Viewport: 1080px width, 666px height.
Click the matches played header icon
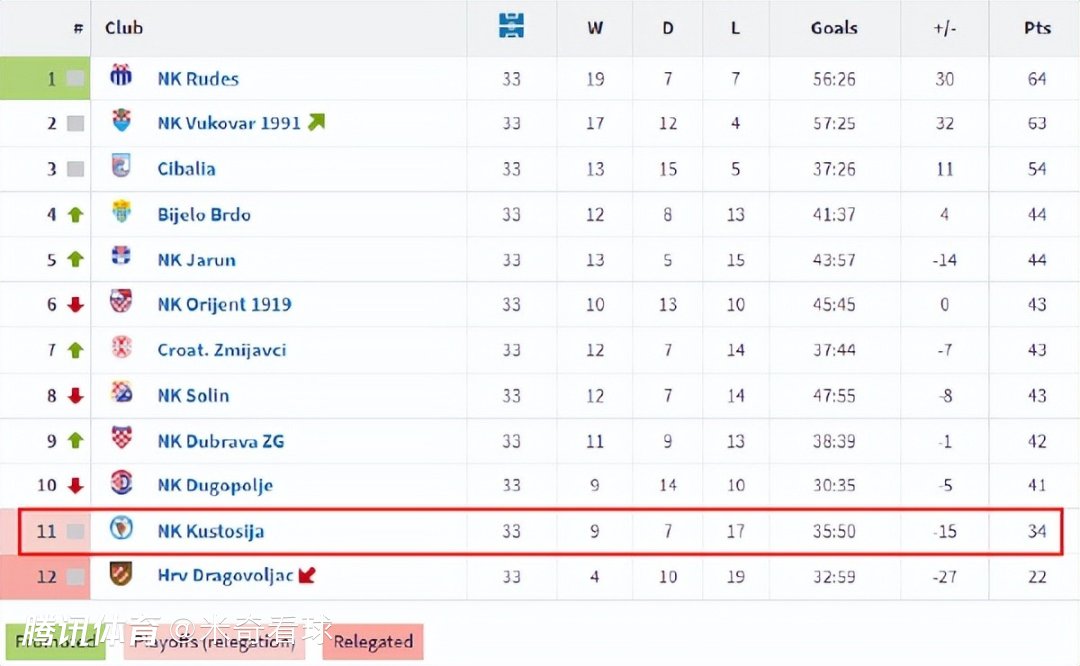click(511, 27)
